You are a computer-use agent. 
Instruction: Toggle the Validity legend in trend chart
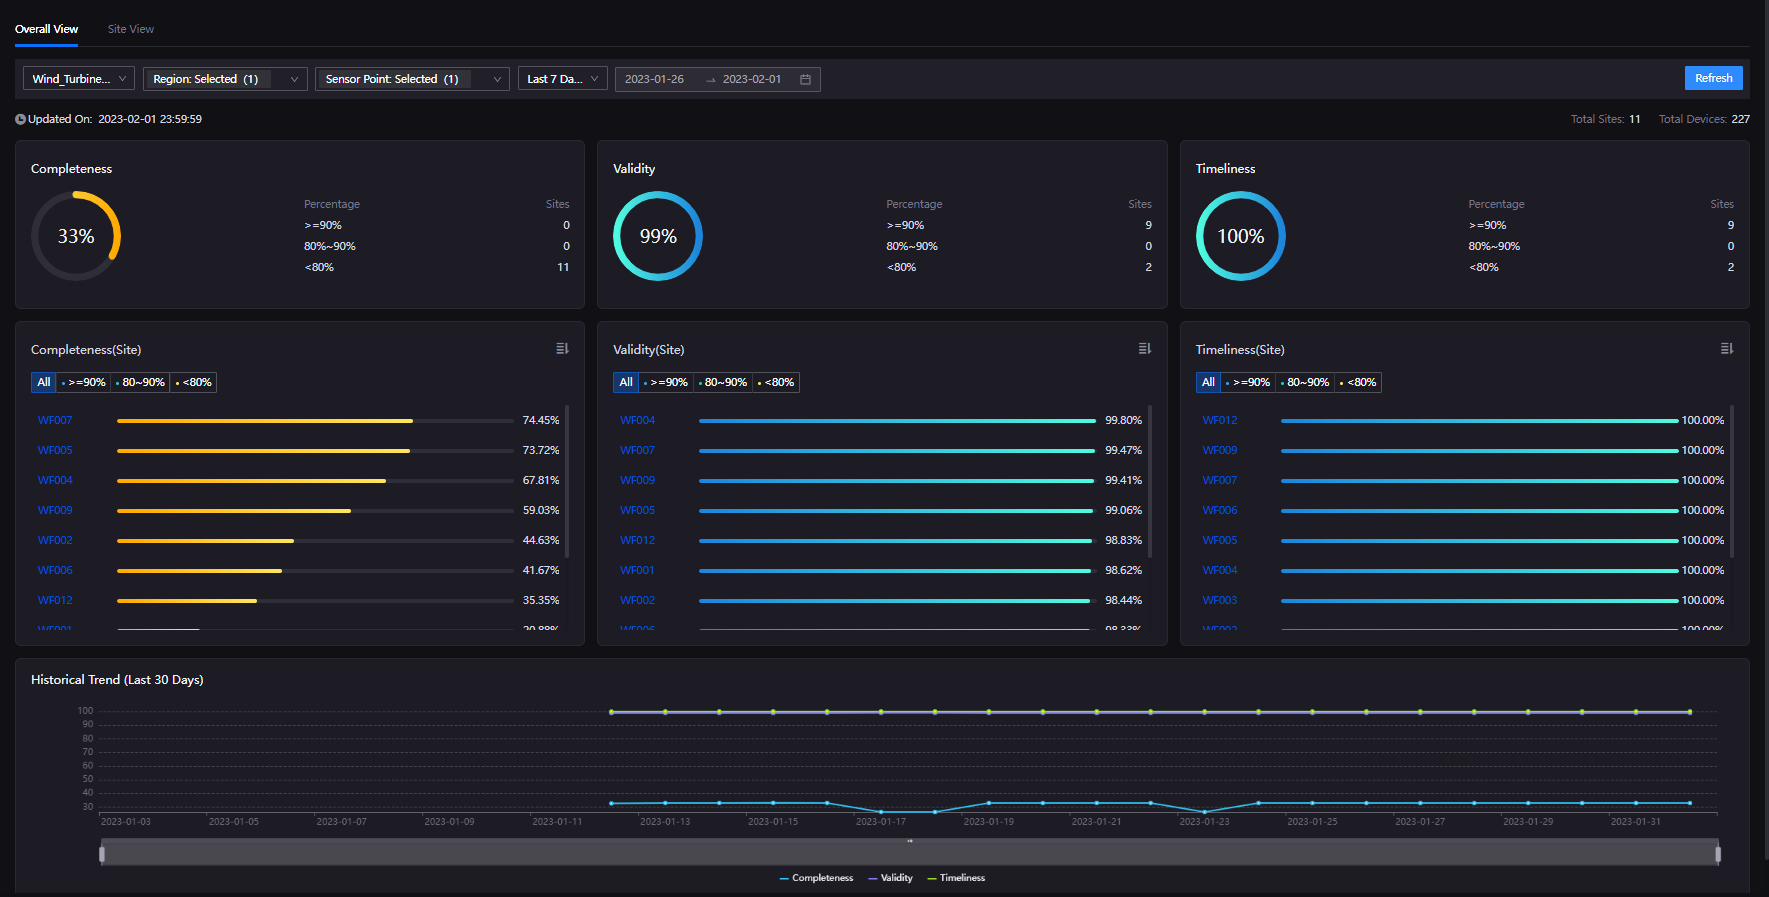click(x=890, y=878)
